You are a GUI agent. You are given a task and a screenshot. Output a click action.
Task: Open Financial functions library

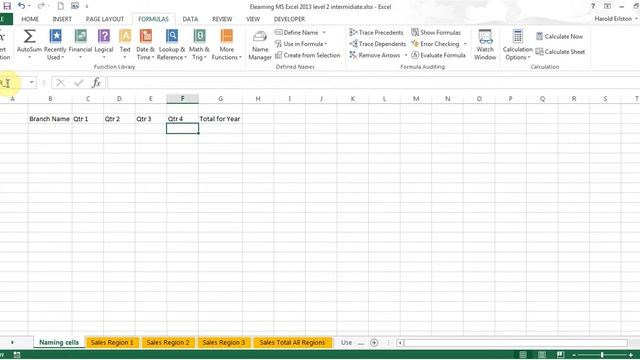[x=80, y=44]
